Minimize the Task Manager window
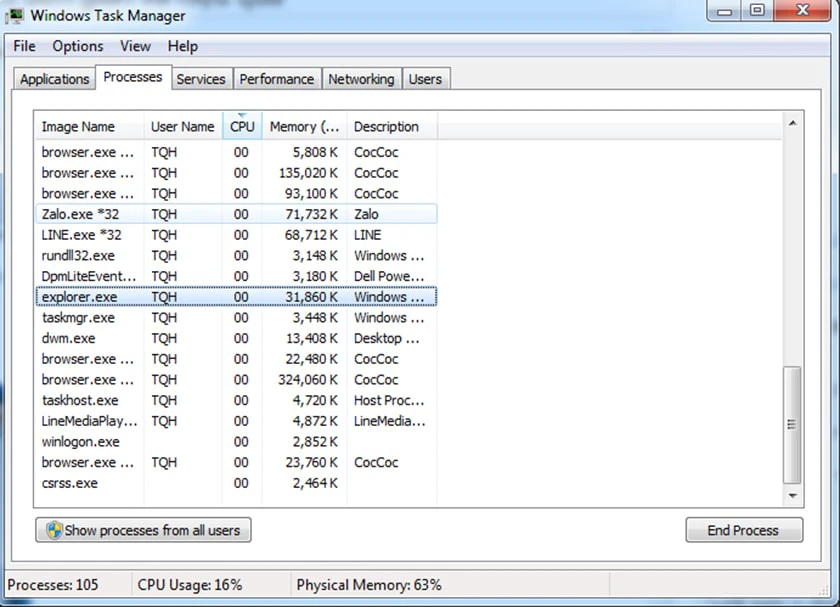 point(724,11)
